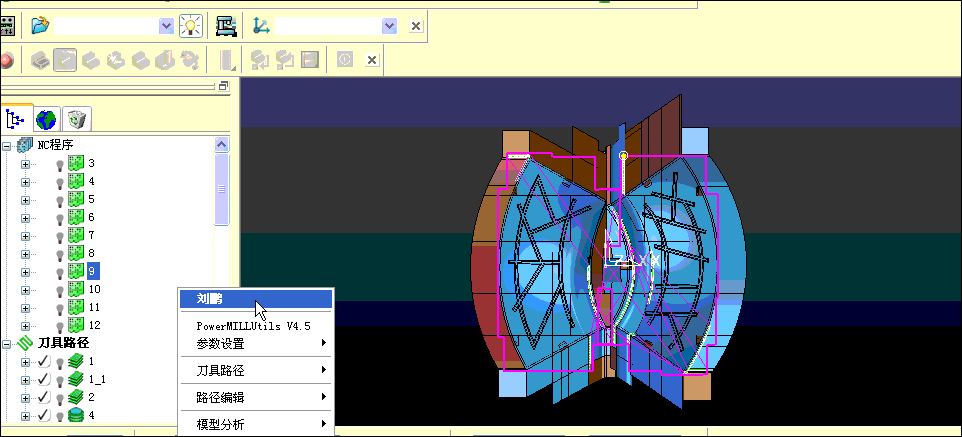Screen dimensions: 962x437
Task: Click the highlighted pressed block icon in second toolbar
Action: (x=65, y=60)
